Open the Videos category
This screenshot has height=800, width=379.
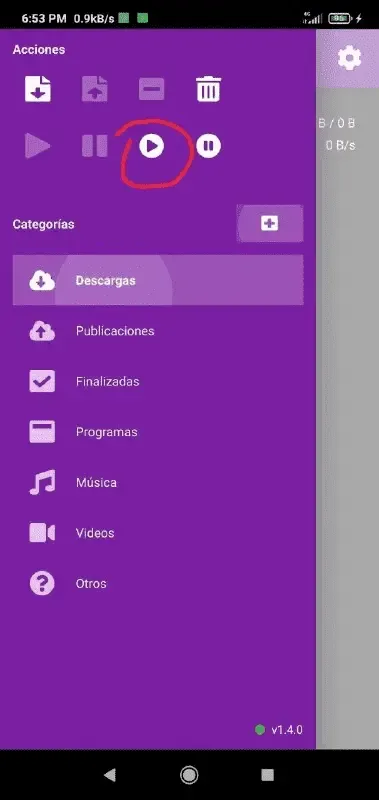click(158, 533)
